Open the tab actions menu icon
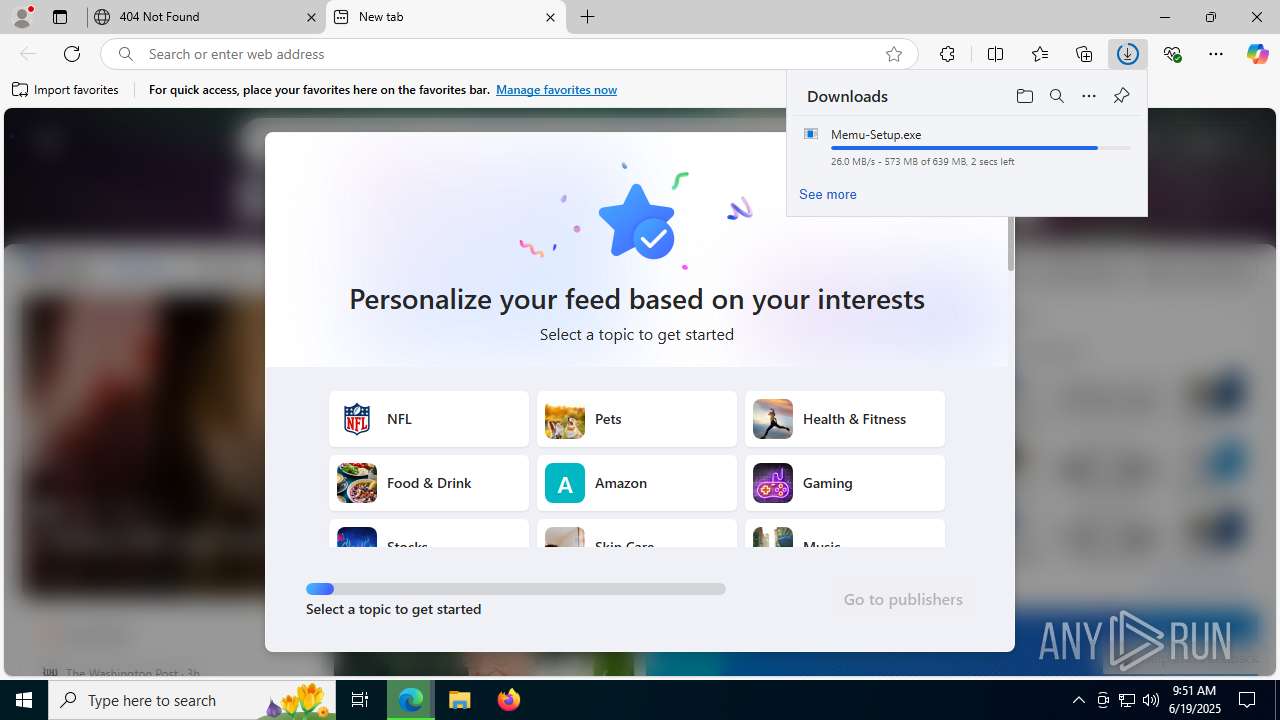1280x720 pixels. [x=60, y=17]
